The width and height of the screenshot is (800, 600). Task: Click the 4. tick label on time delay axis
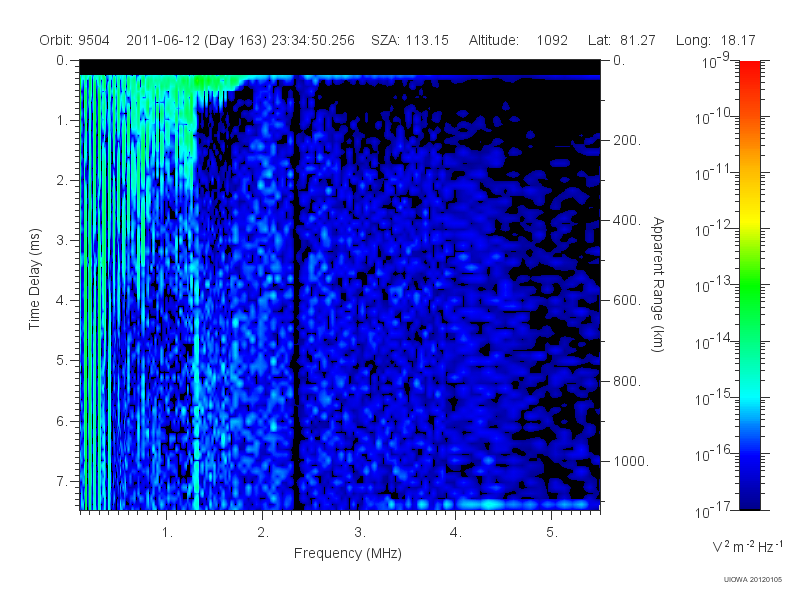point(62,301)
